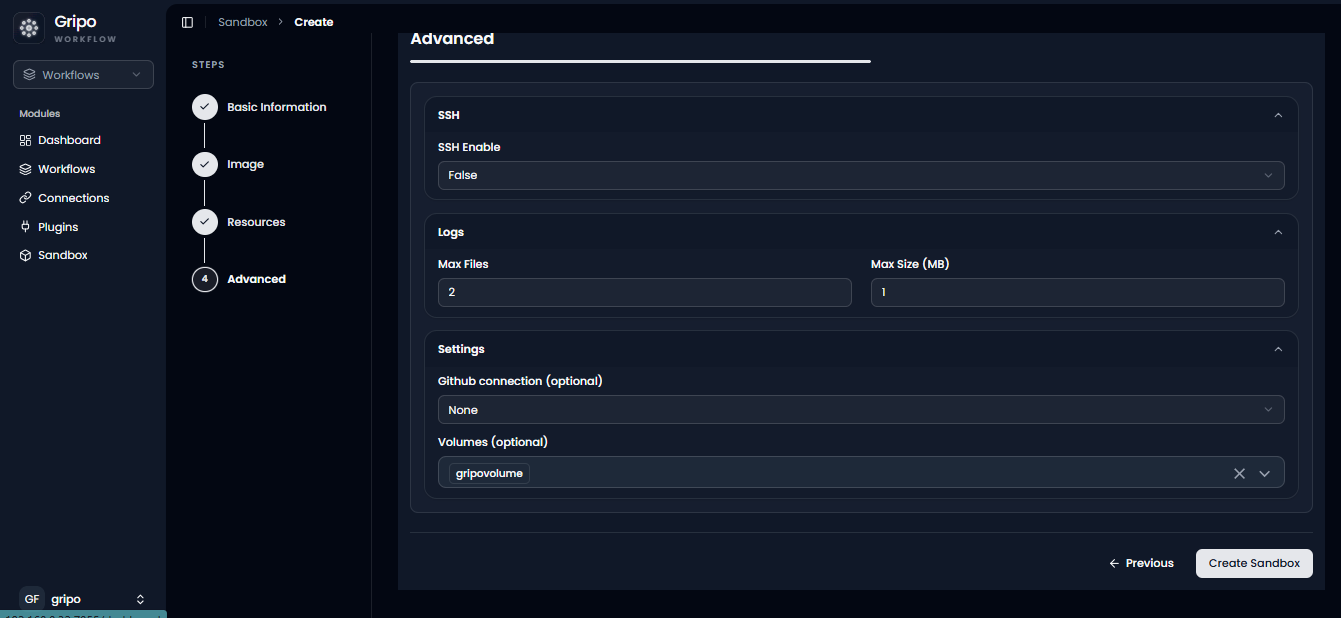Viewport: 1341px width, 618px height.
Task: Click the Gripo logo icon
Action: pyautogui.click(x=29, y=28)
